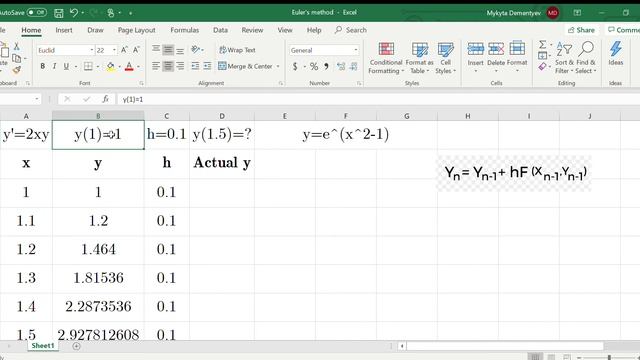
Task: Click the zoom slider in status bar
Action: point(609,357)
